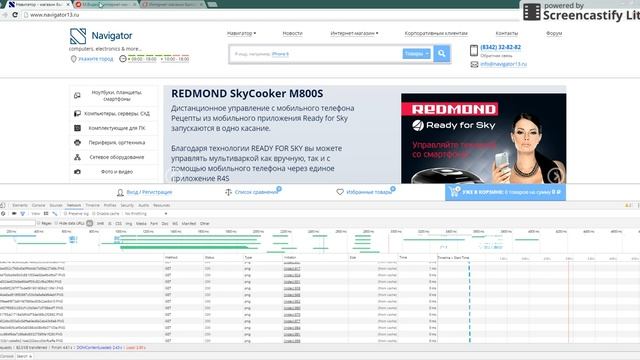Select the CSS resource type filter
Viewport: 640px width, 360px height.
(118, 223)
